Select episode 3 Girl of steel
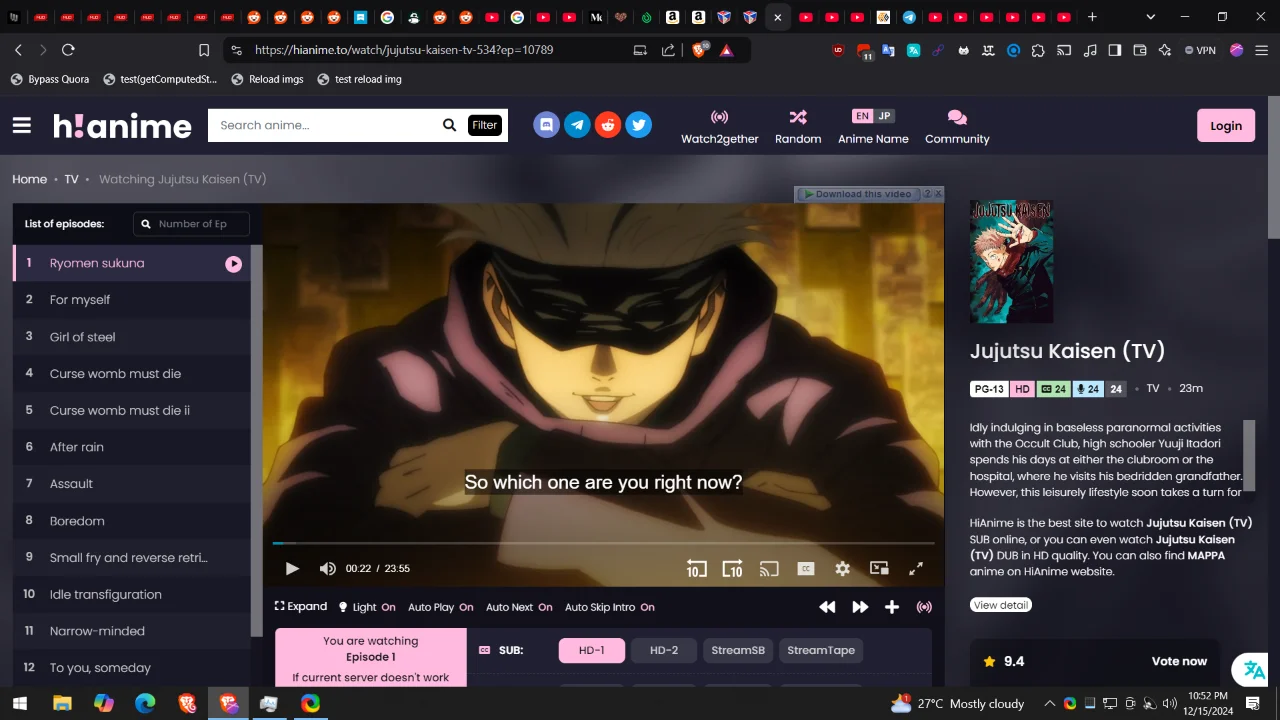 coord(131,337)
